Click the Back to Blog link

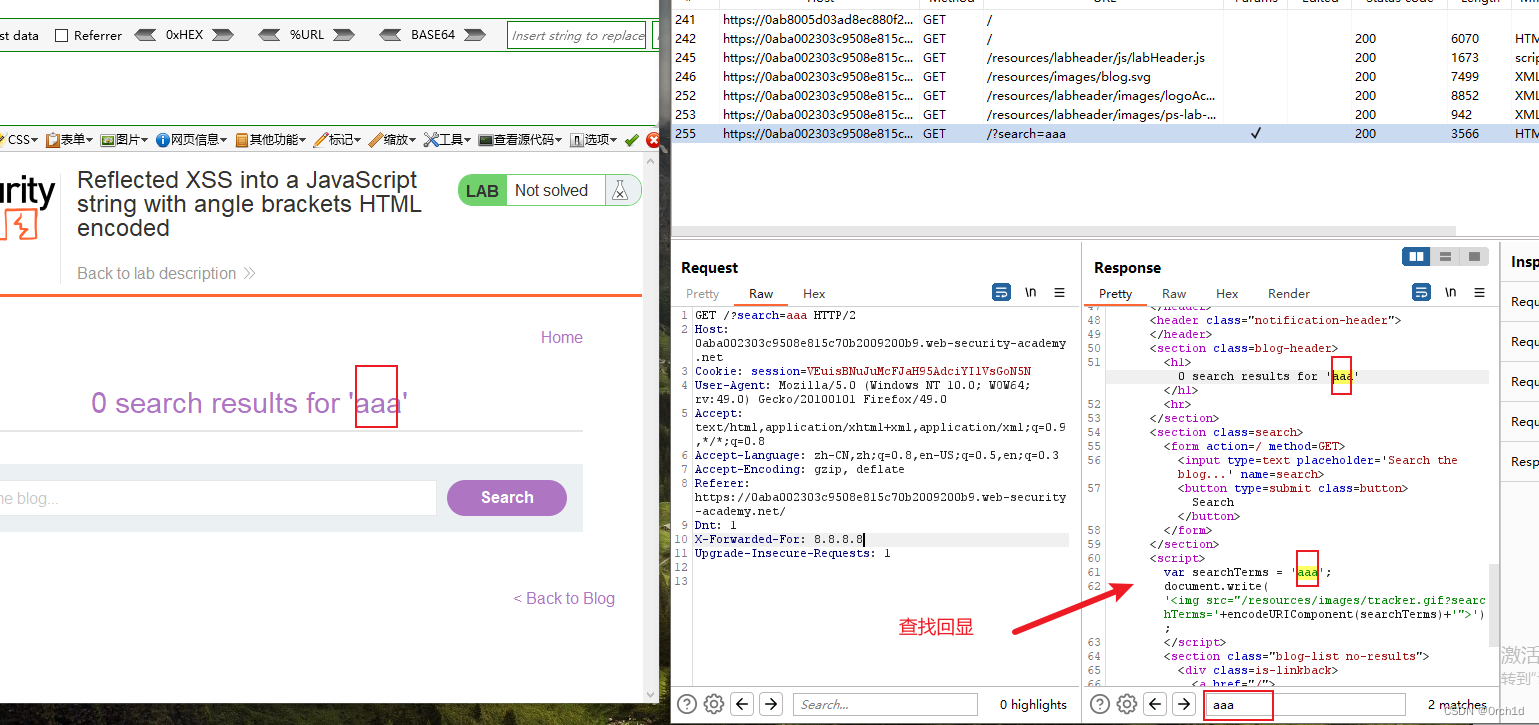(x=564, y=598)
